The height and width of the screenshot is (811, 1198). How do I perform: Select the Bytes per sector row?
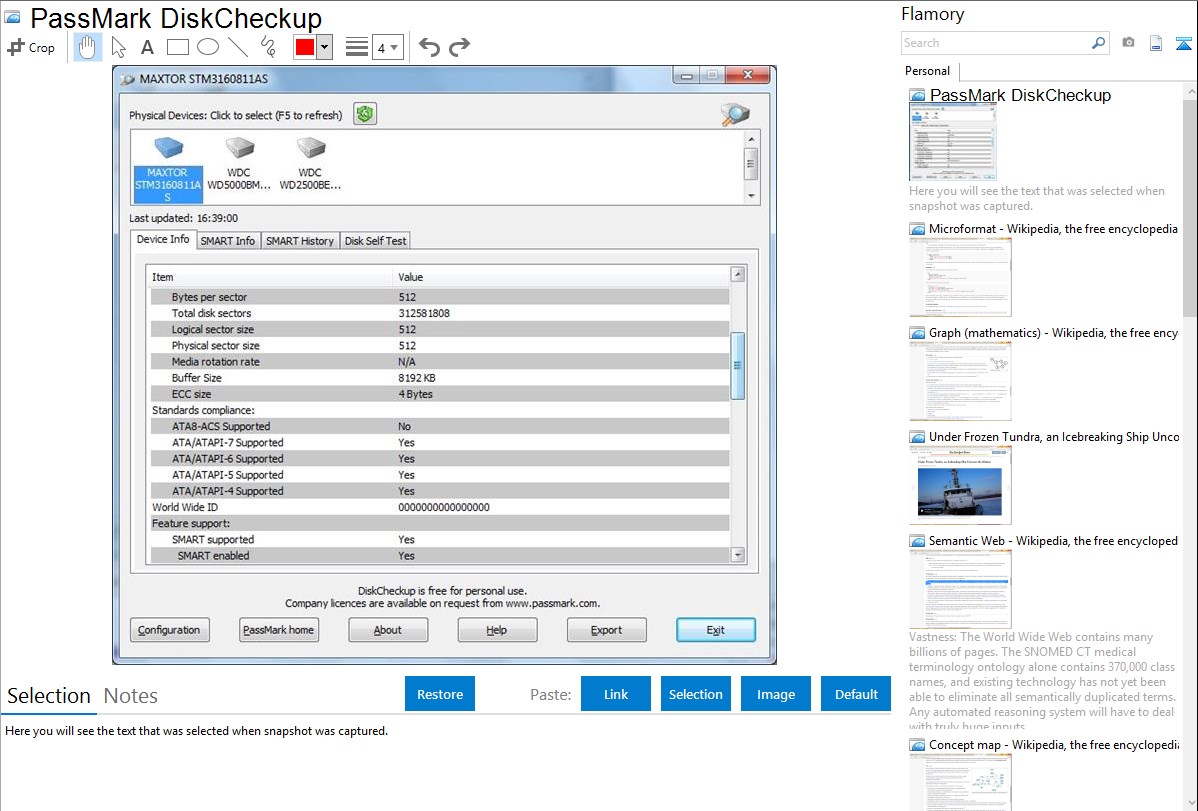(439, 297)
